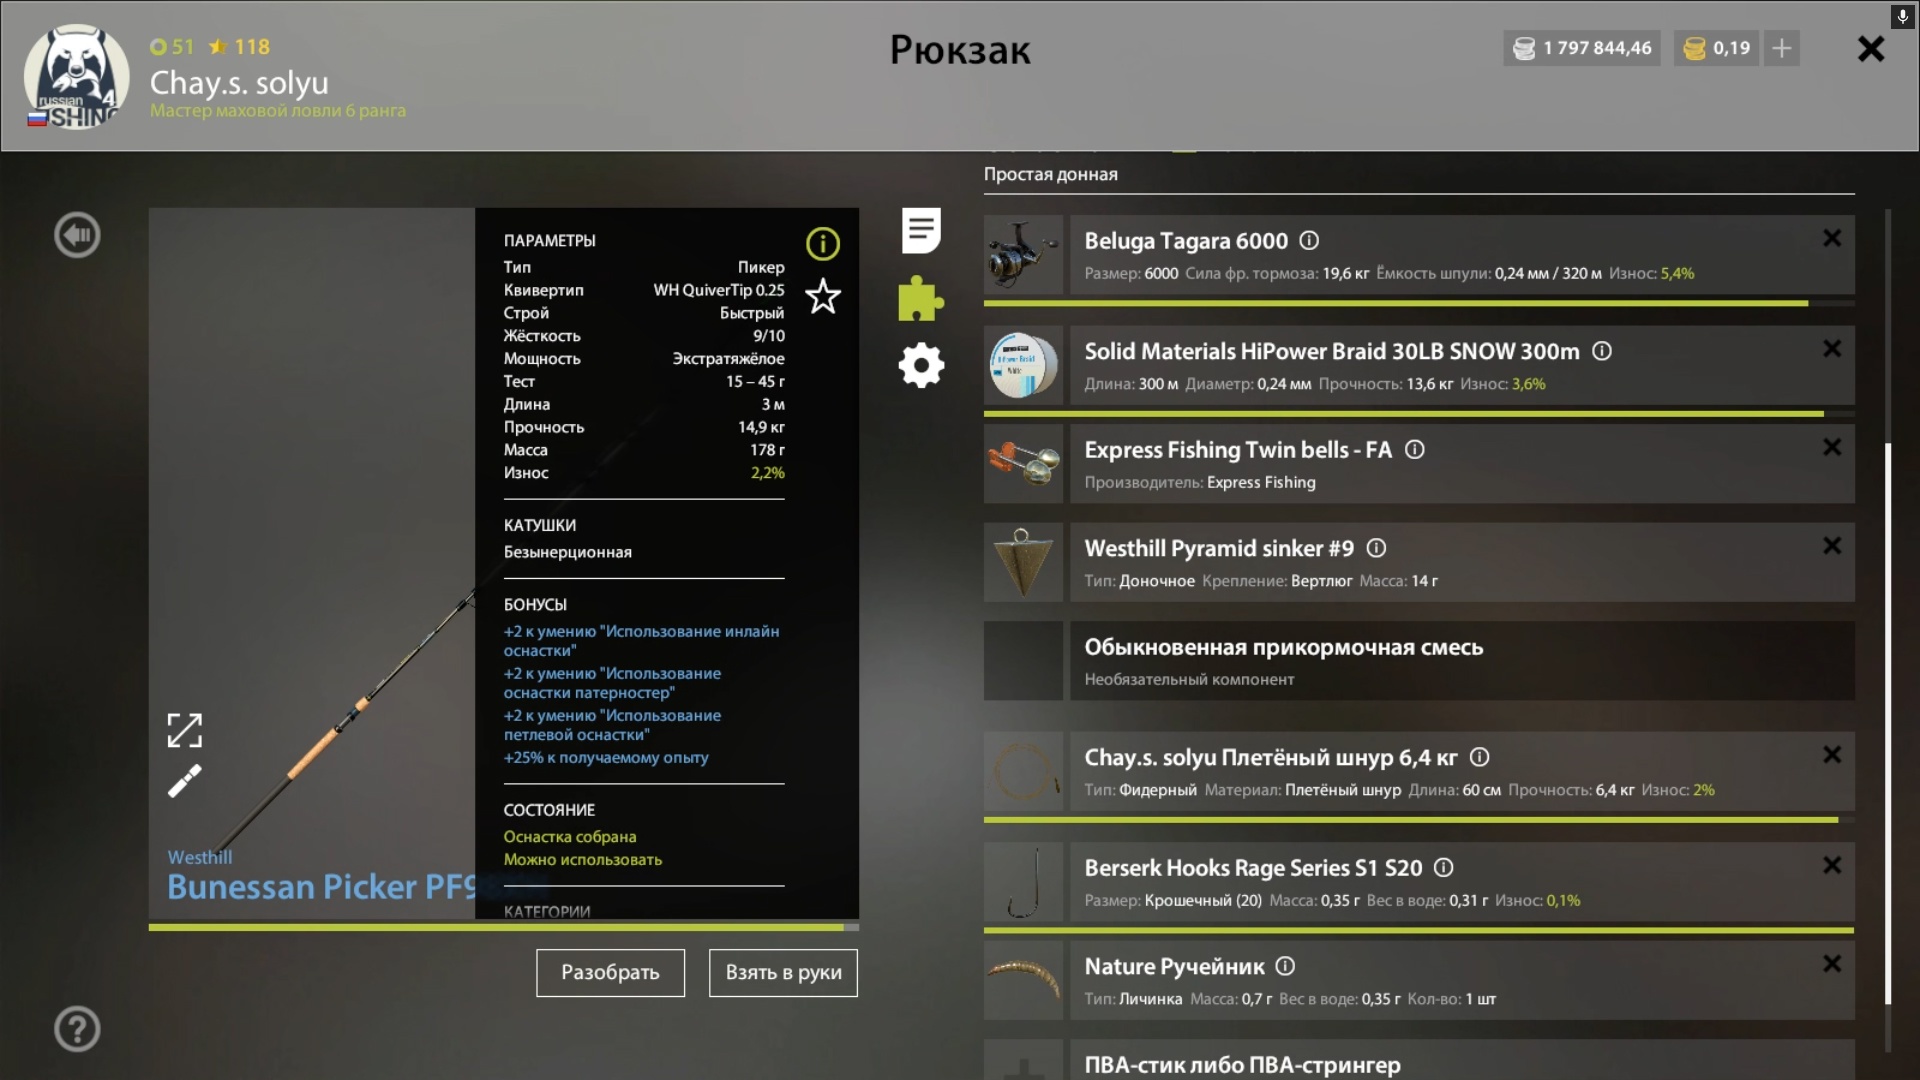The image size is (1920, 1080).
Task: Click Twin bells thumbnail image
Action: pos(1023,463)
